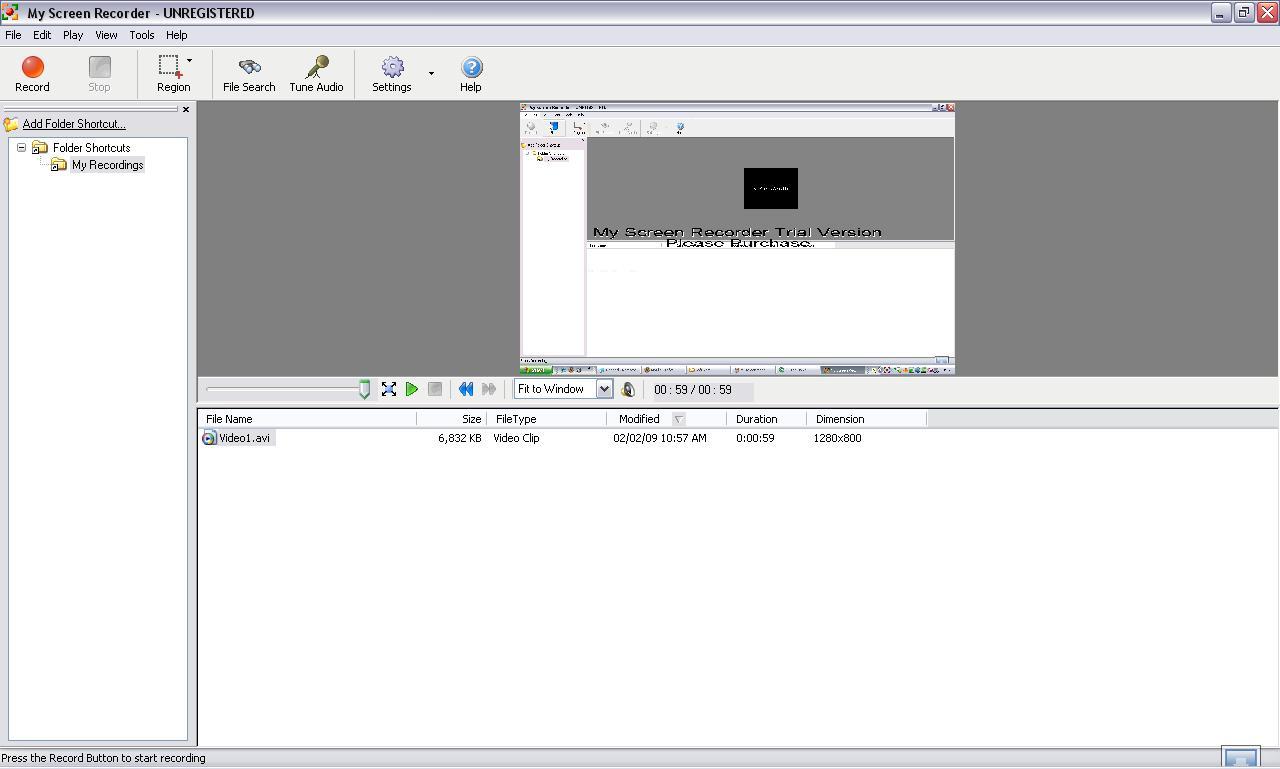Open the Tools menu
This screenshot has width=1280, height=769.
(x=141, y=34)
